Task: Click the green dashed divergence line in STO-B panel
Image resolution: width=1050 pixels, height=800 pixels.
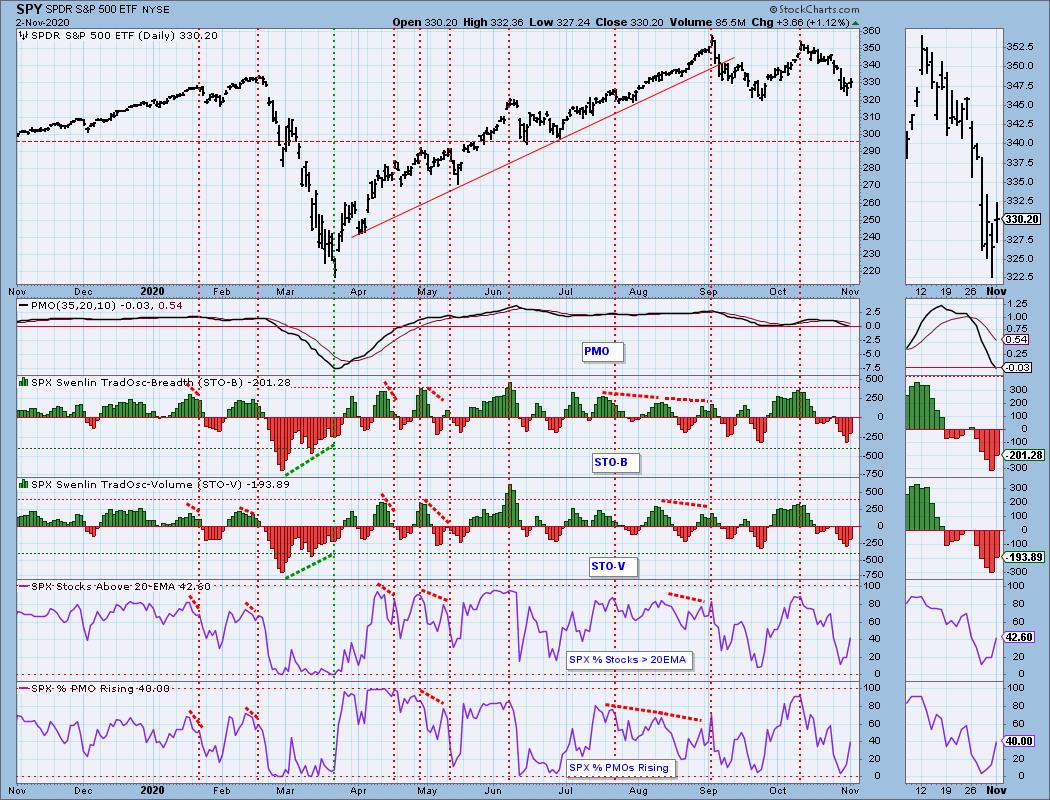Action: [x=310, y=459]
